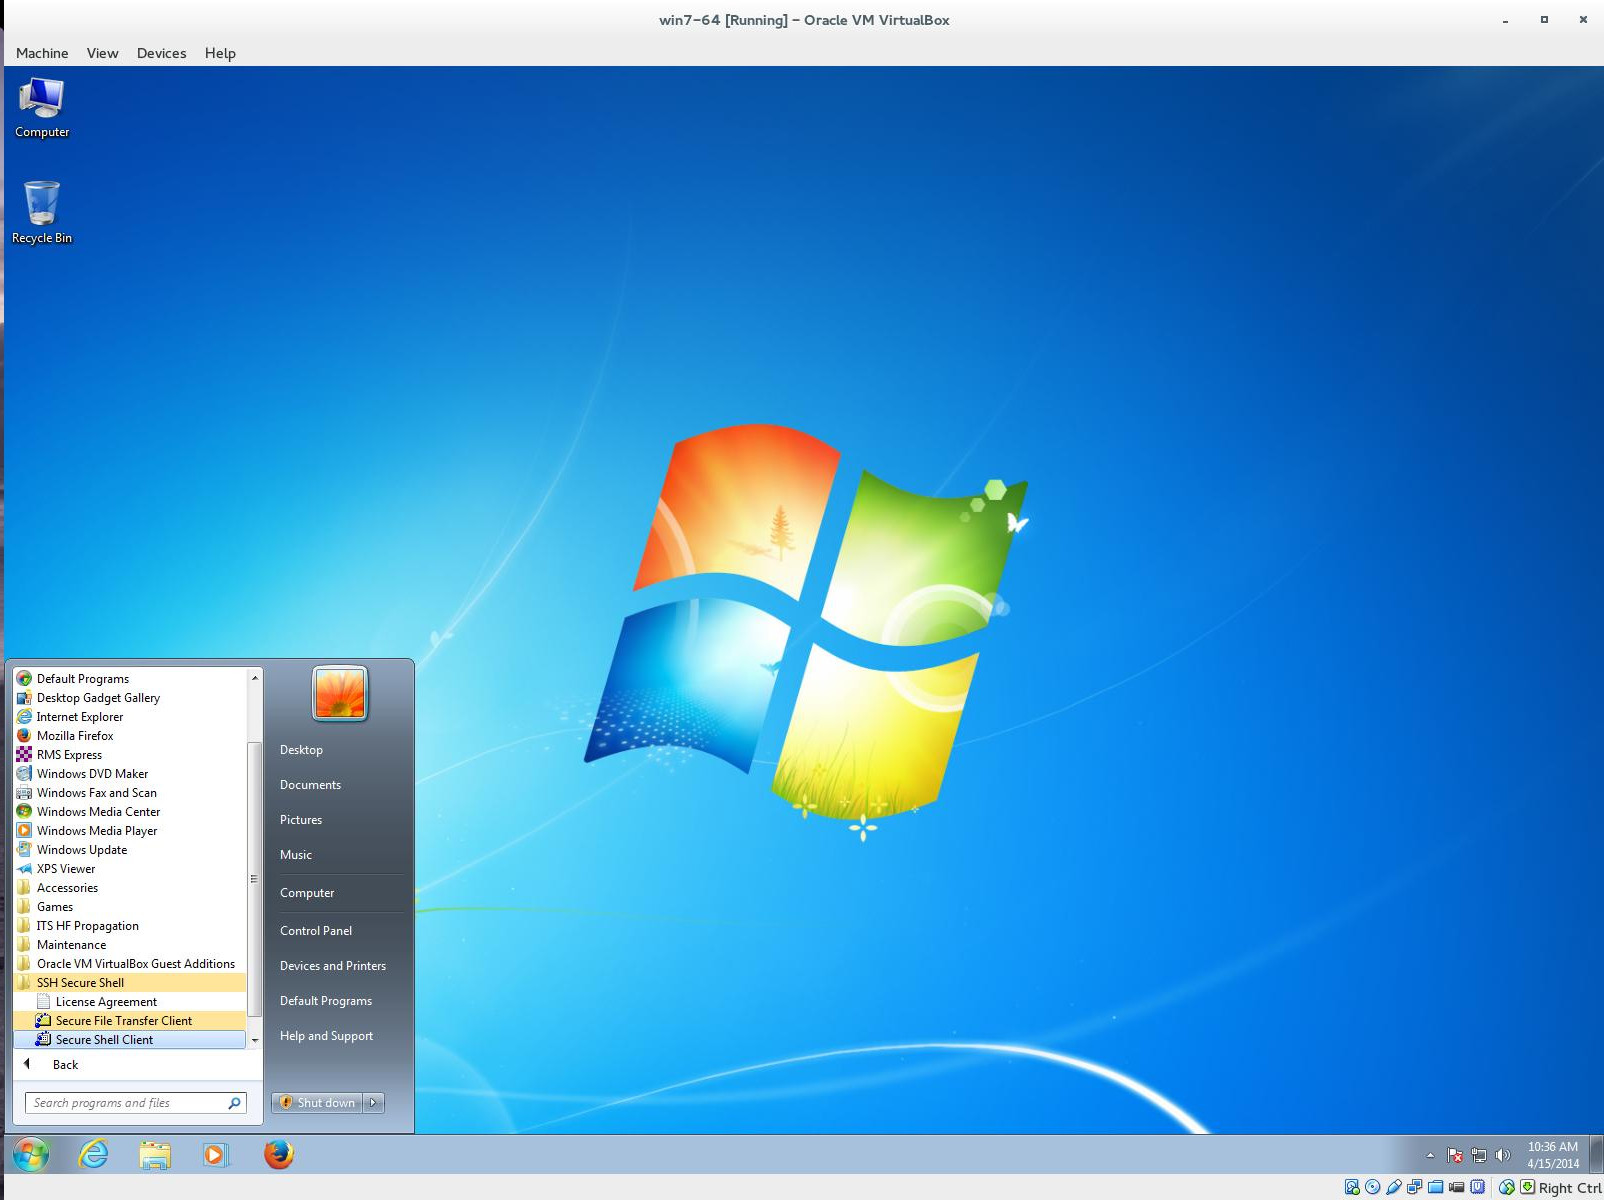Expand the ITS HF Propagation folder
Image resolution: width=1604 pixels, height=1200 pixels.
click(129, 925)
